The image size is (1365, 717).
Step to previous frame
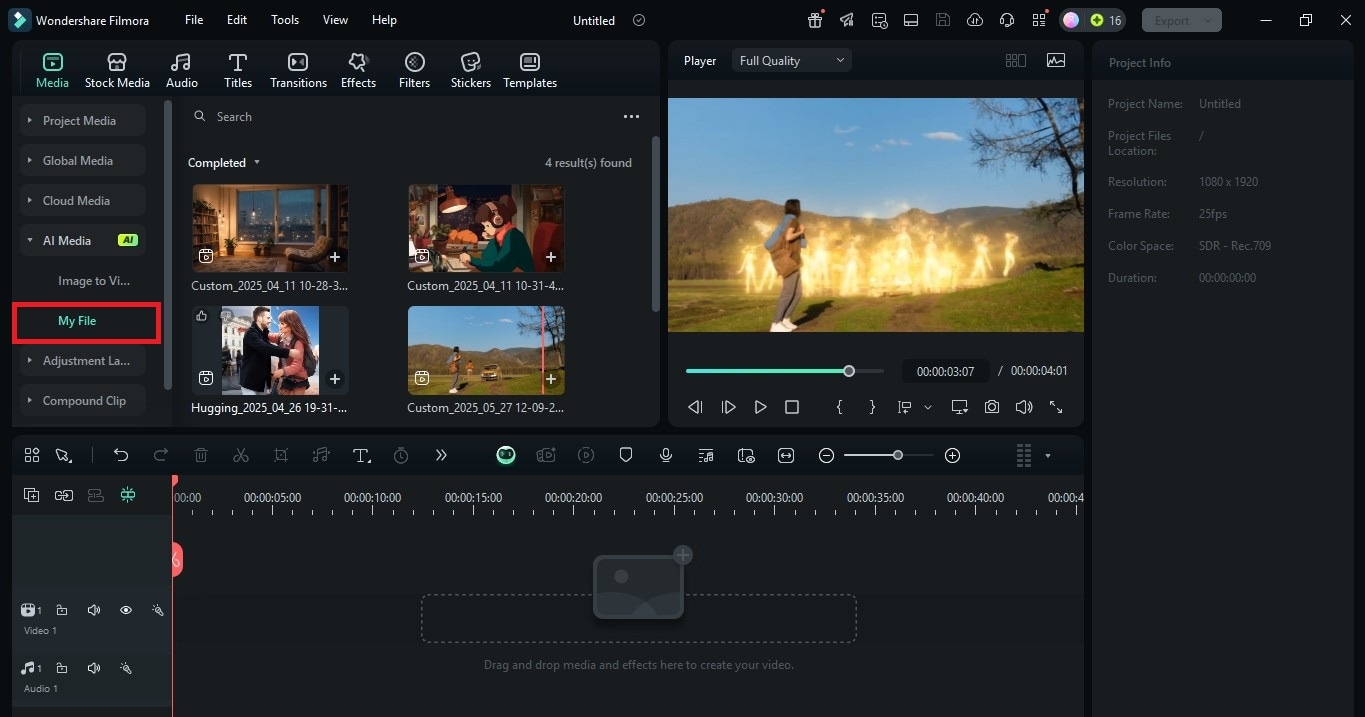click(x=695, y=407)
